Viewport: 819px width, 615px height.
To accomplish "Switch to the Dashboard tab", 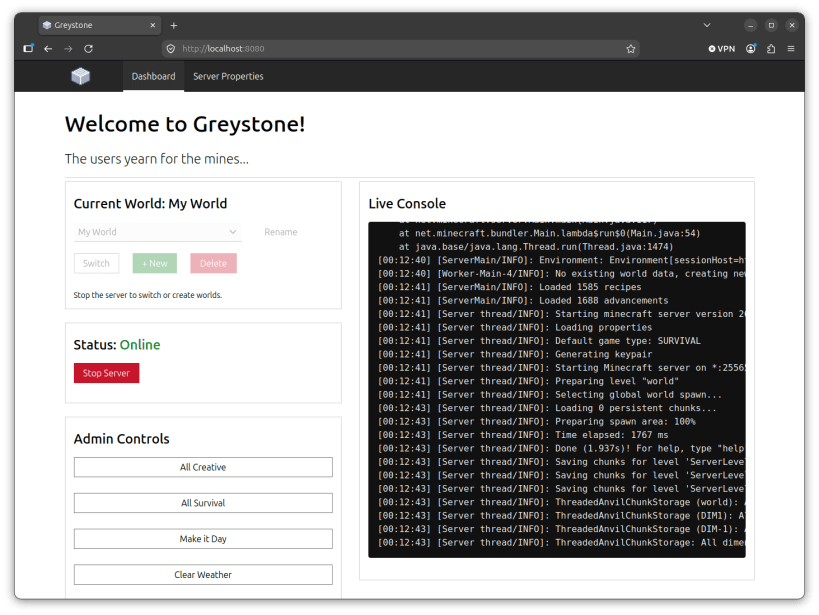I will [x=154, y=76].
